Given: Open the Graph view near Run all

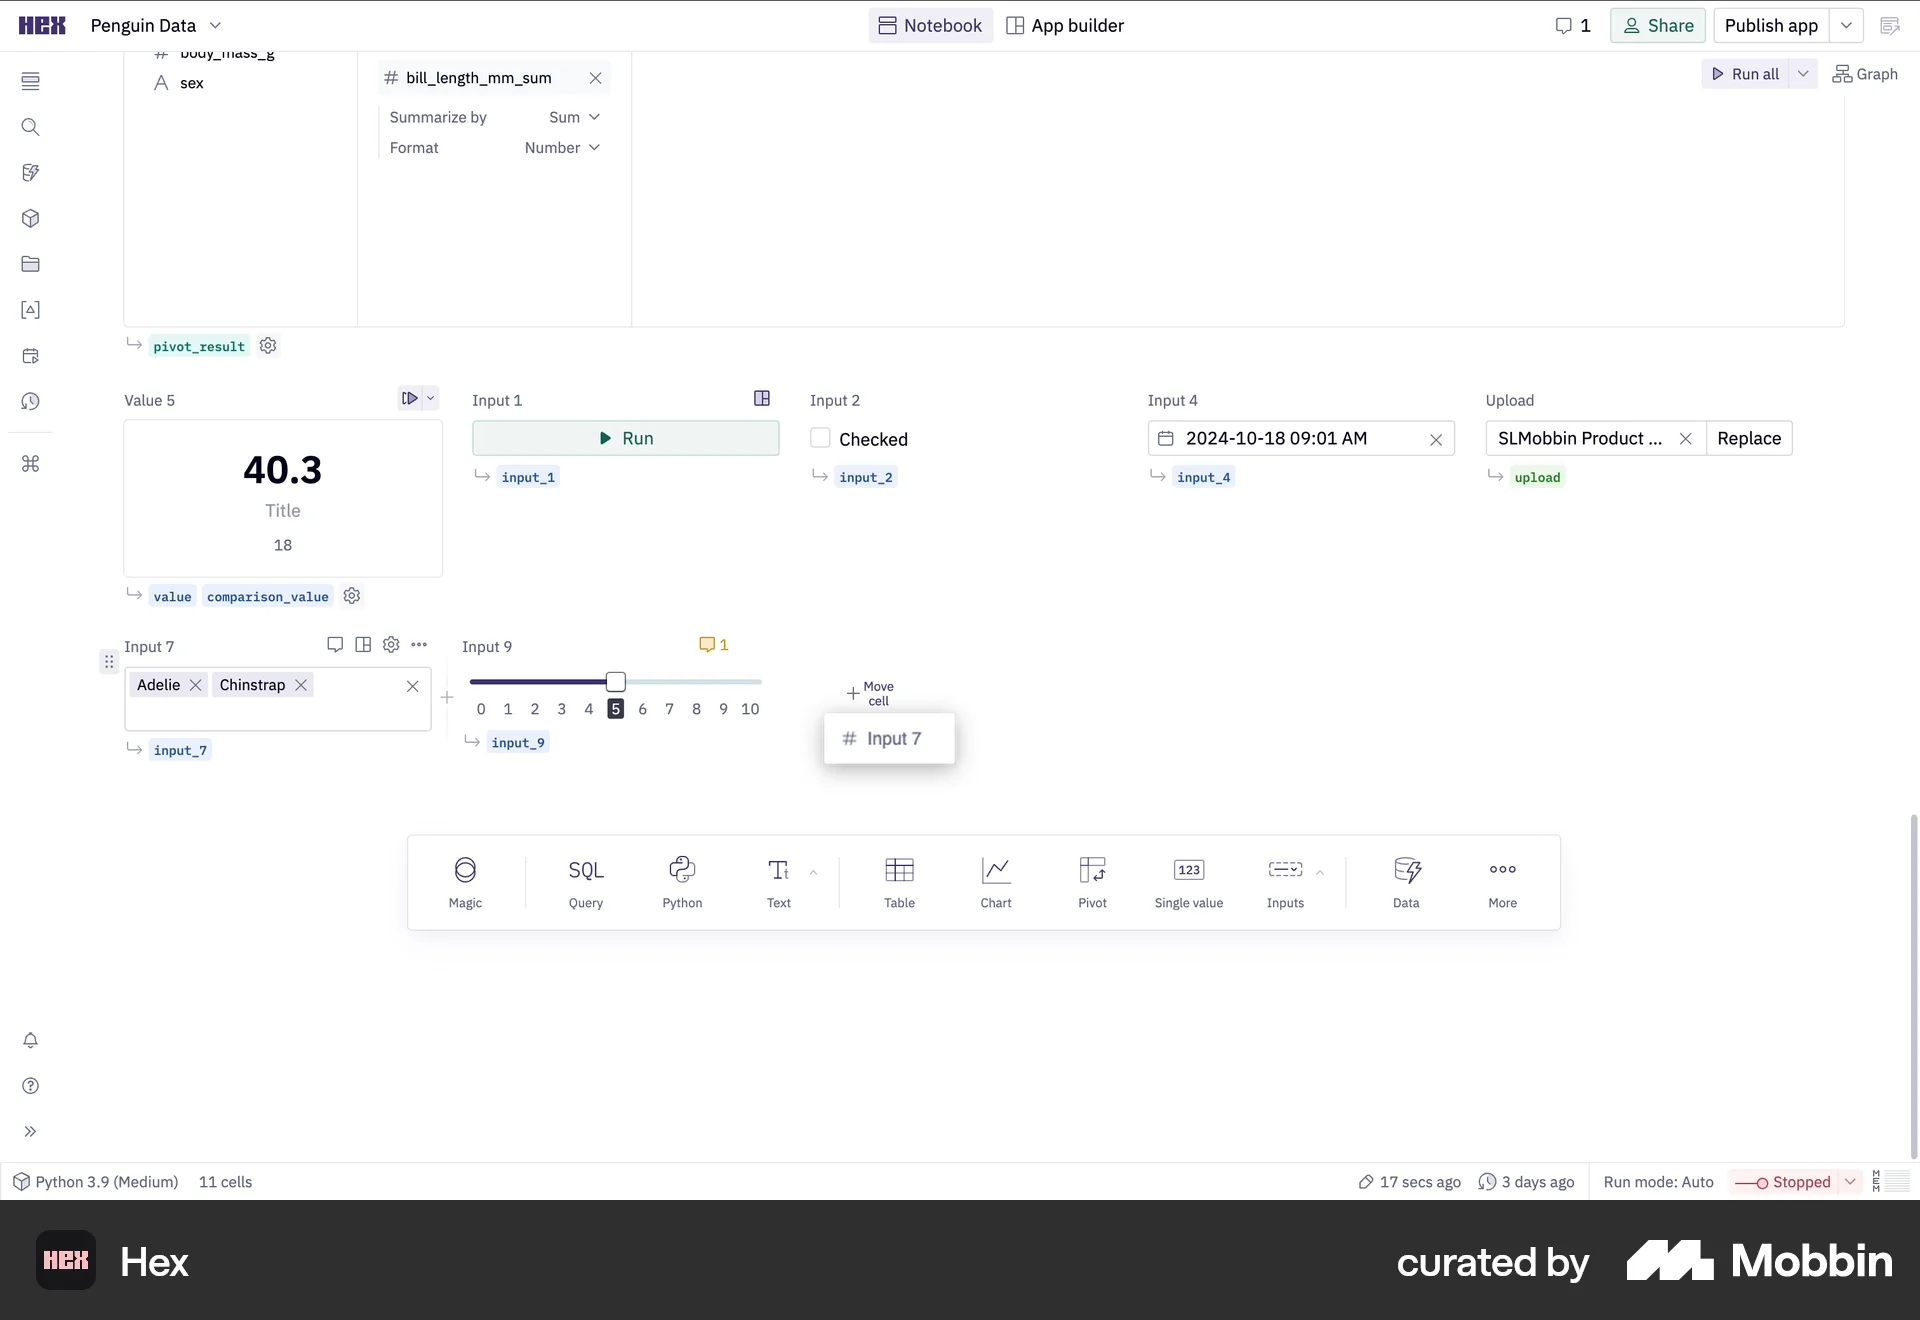Looking at the screenshot, I should point(1865,73).
